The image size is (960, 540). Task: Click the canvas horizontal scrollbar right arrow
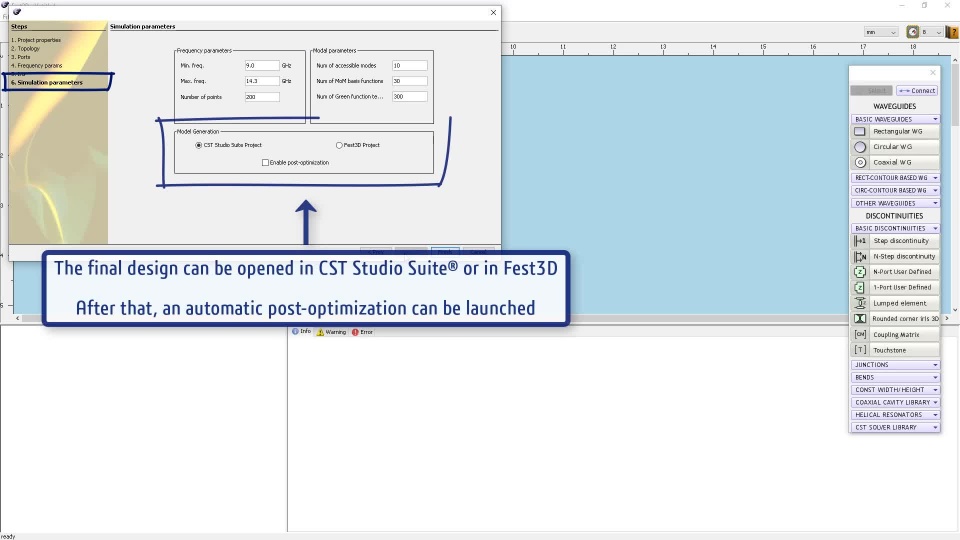[947, 318]
